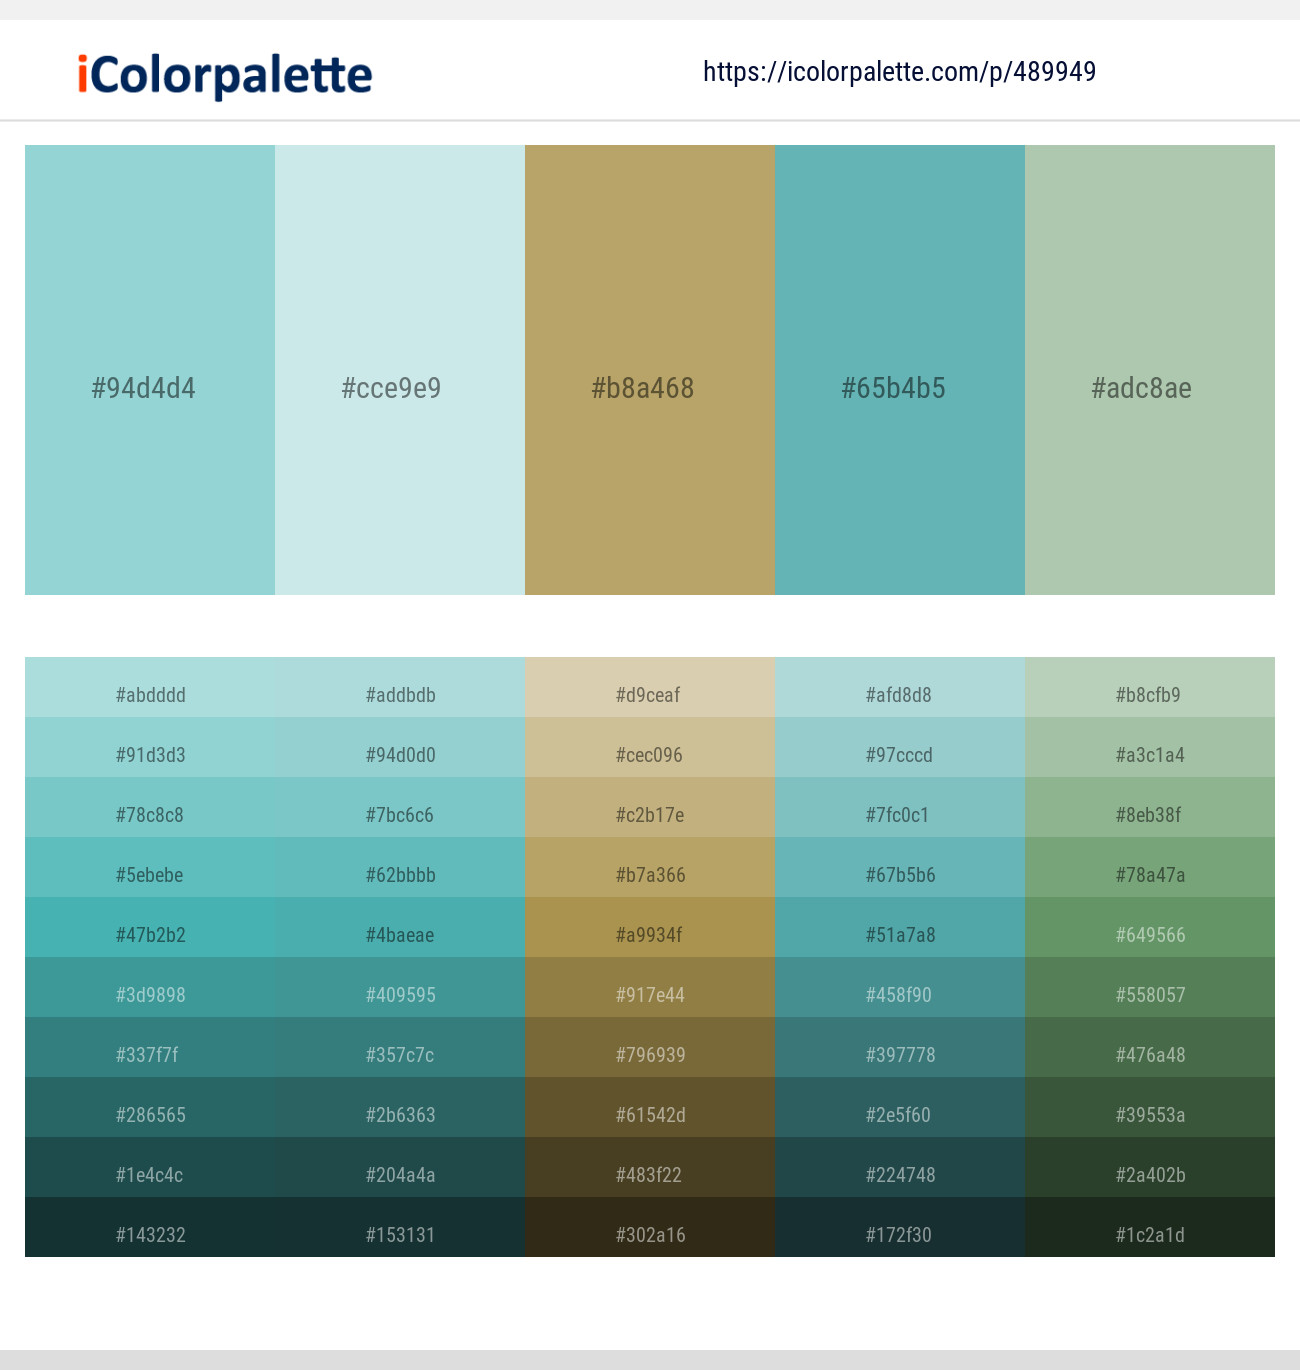Choose the #b8cfb9 light sage shade

click(x=1150, y=688)
